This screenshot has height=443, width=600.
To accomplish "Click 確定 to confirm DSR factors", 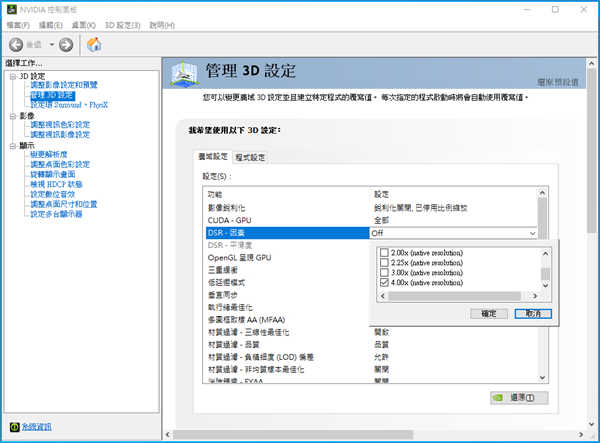I will point(489,314).
